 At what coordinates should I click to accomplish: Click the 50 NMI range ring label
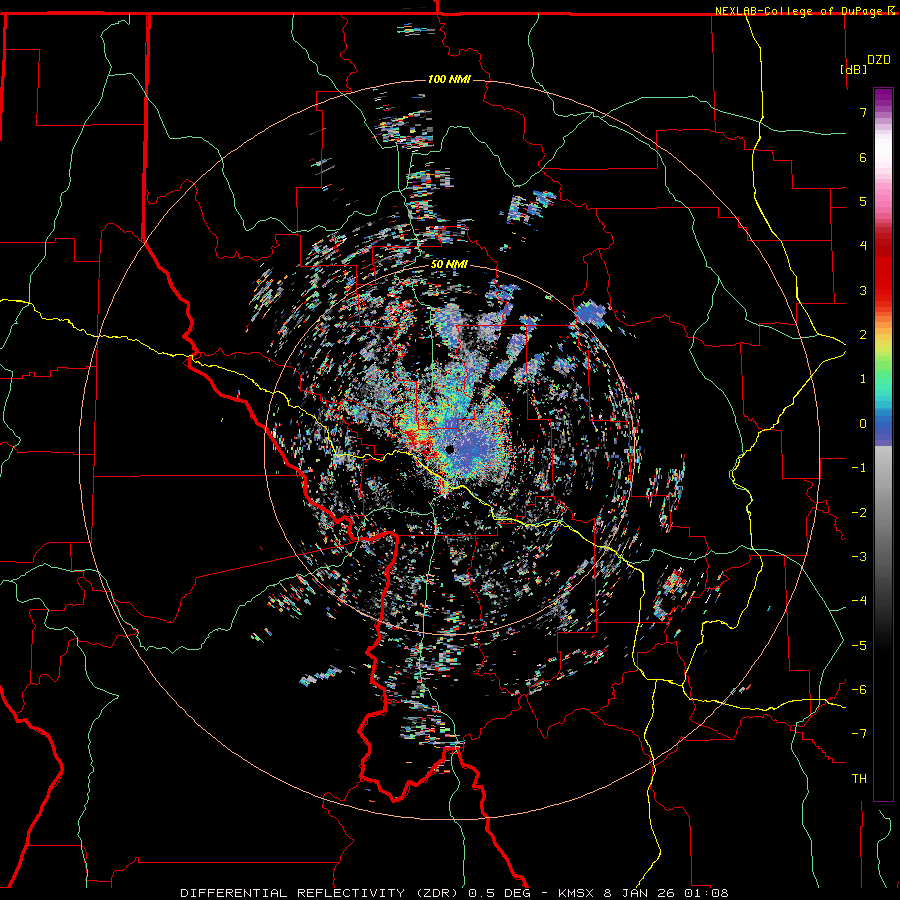coord(449,264)
